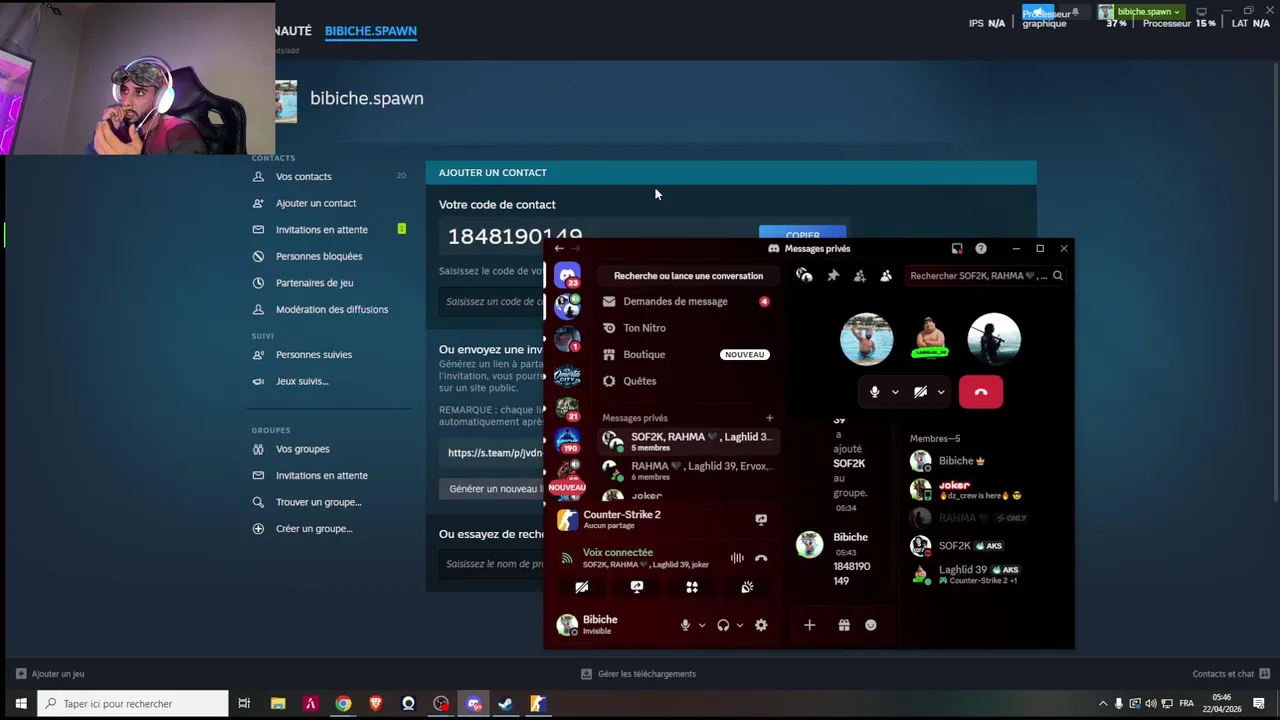Mute microphone in the call controls
The image size is (1280, 720).
874,392
